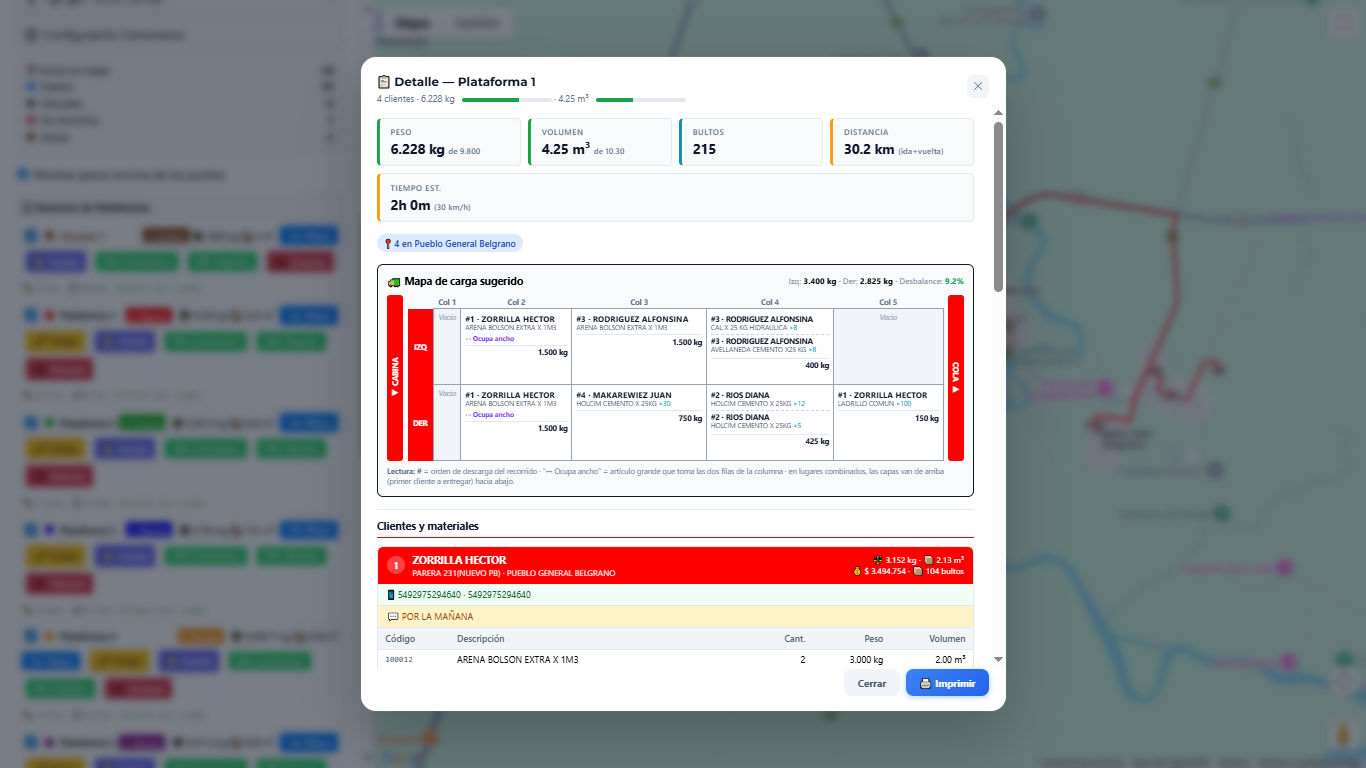Click the red COLA bar on load map
The image size is (1366, 768).
pos(956,378)
